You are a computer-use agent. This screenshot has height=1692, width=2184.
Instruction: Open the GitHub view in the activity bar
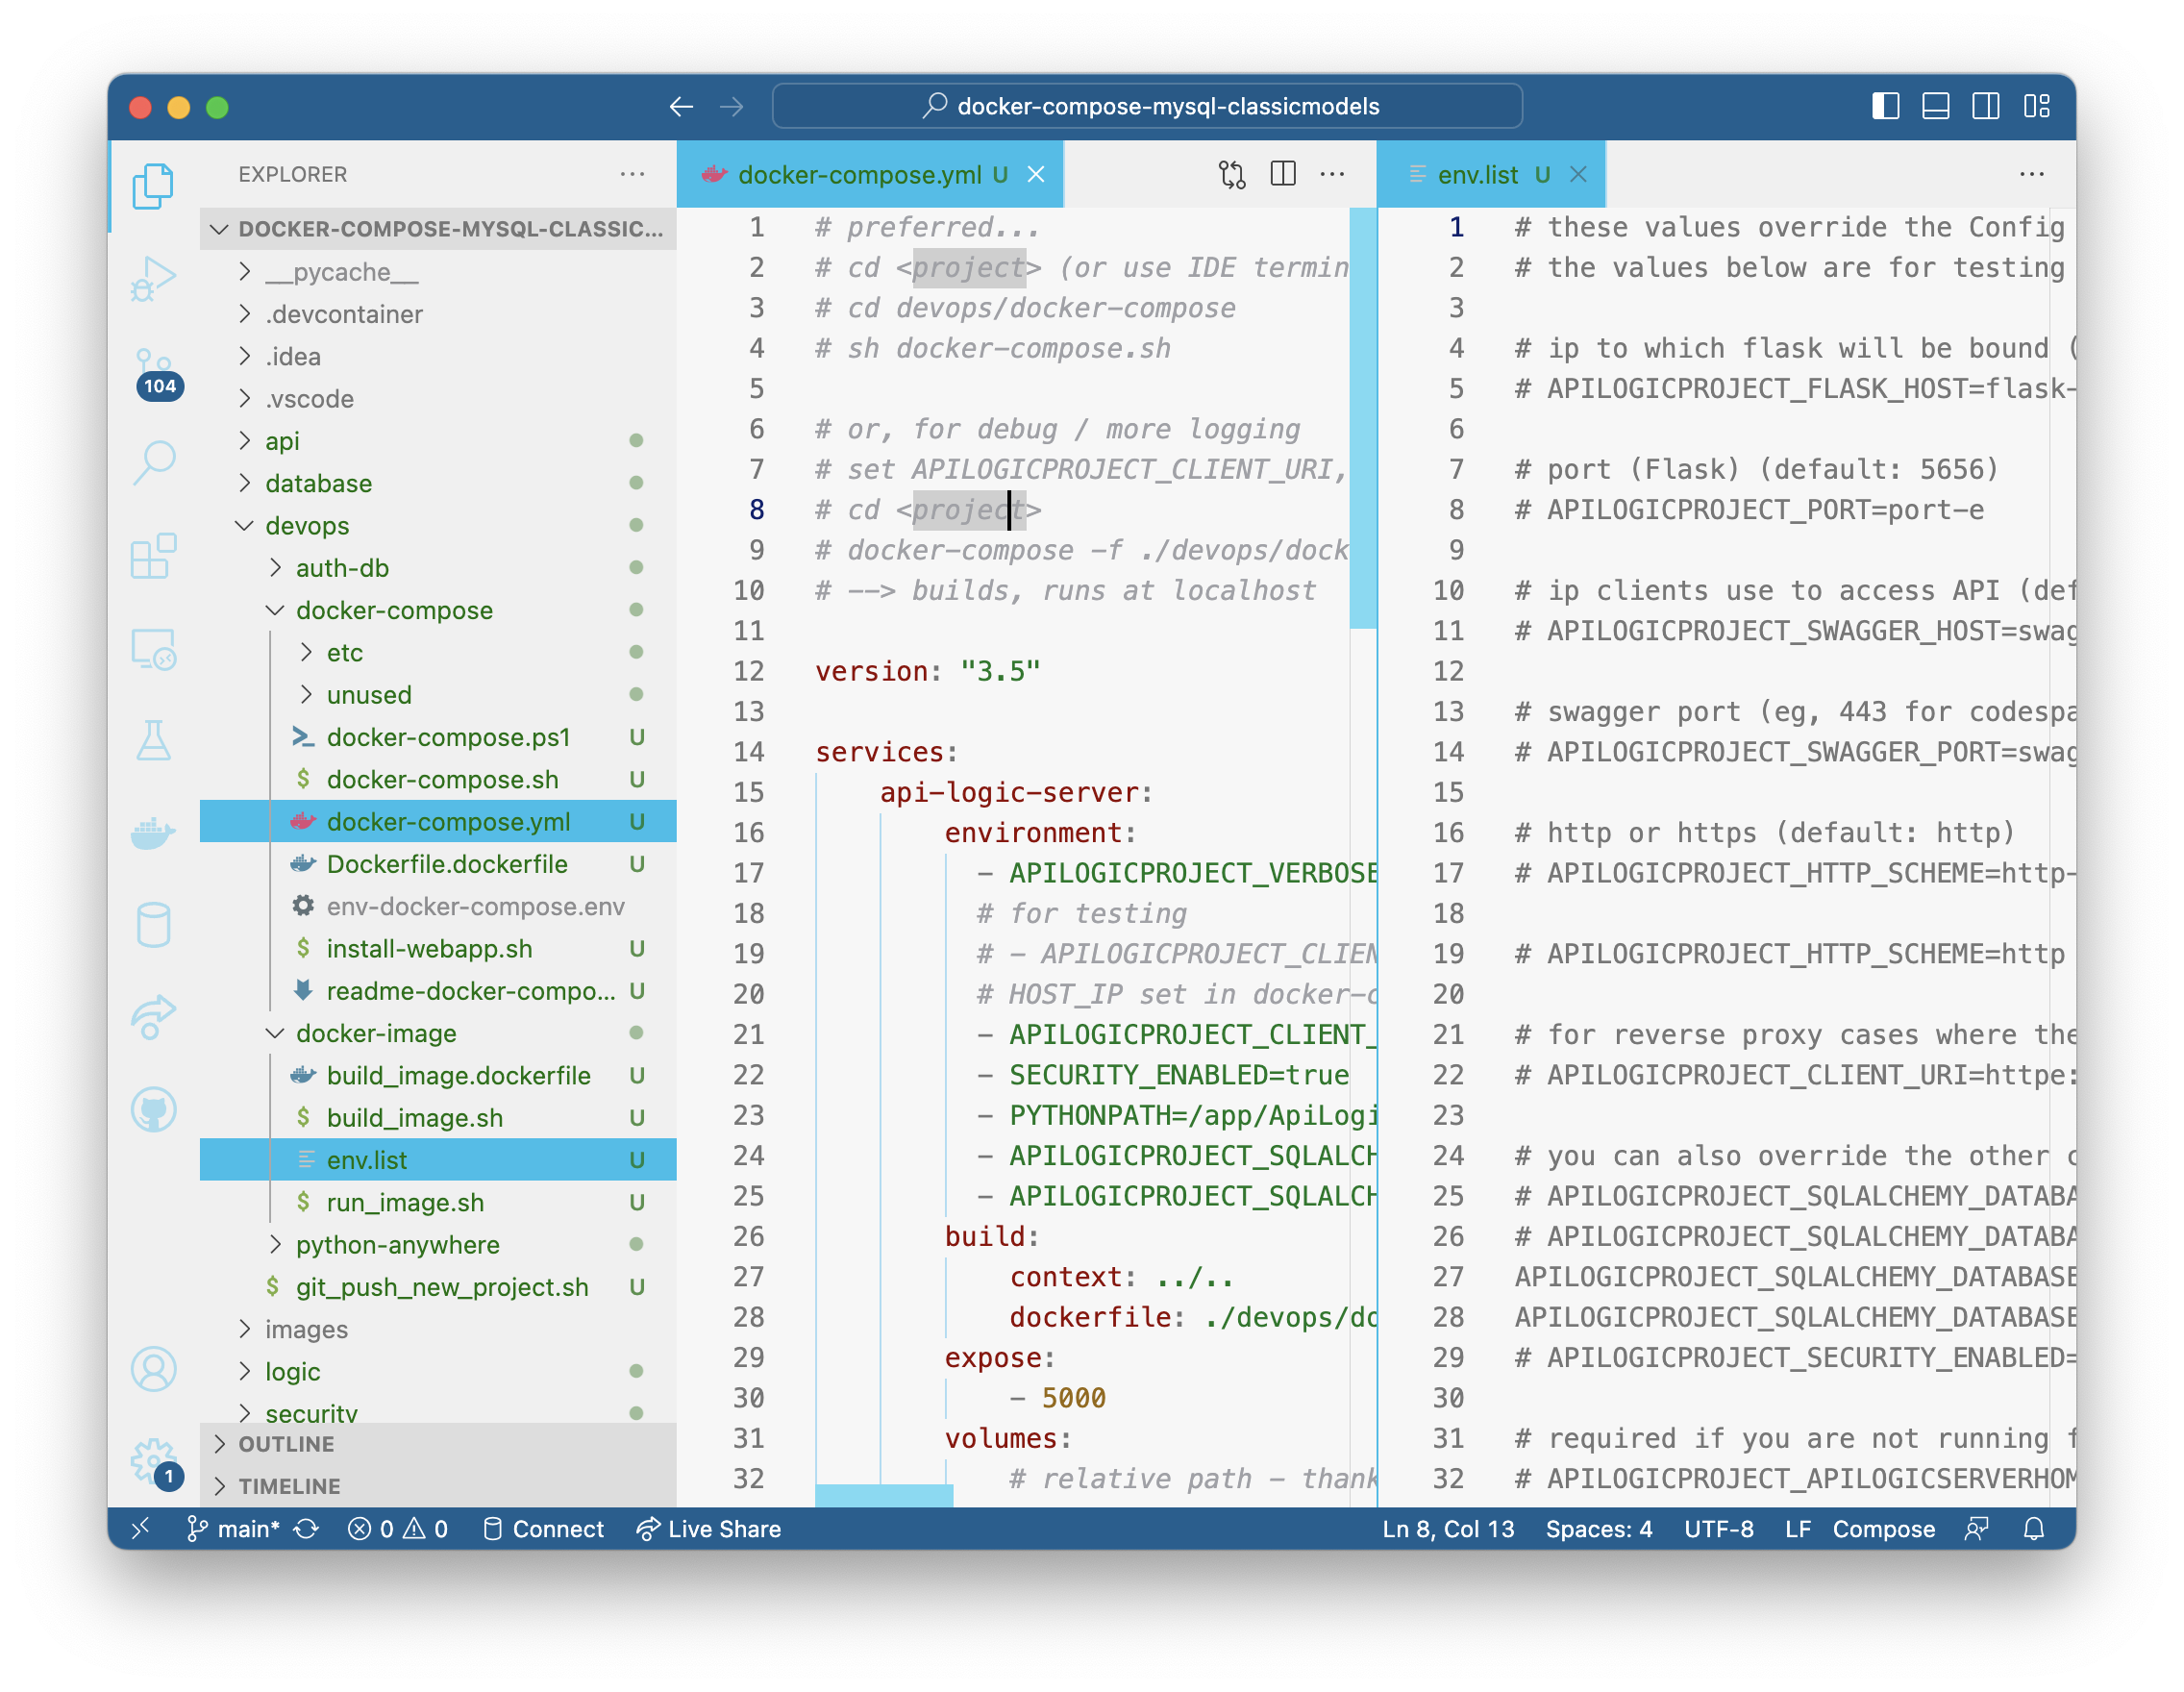pos(153,1109)
